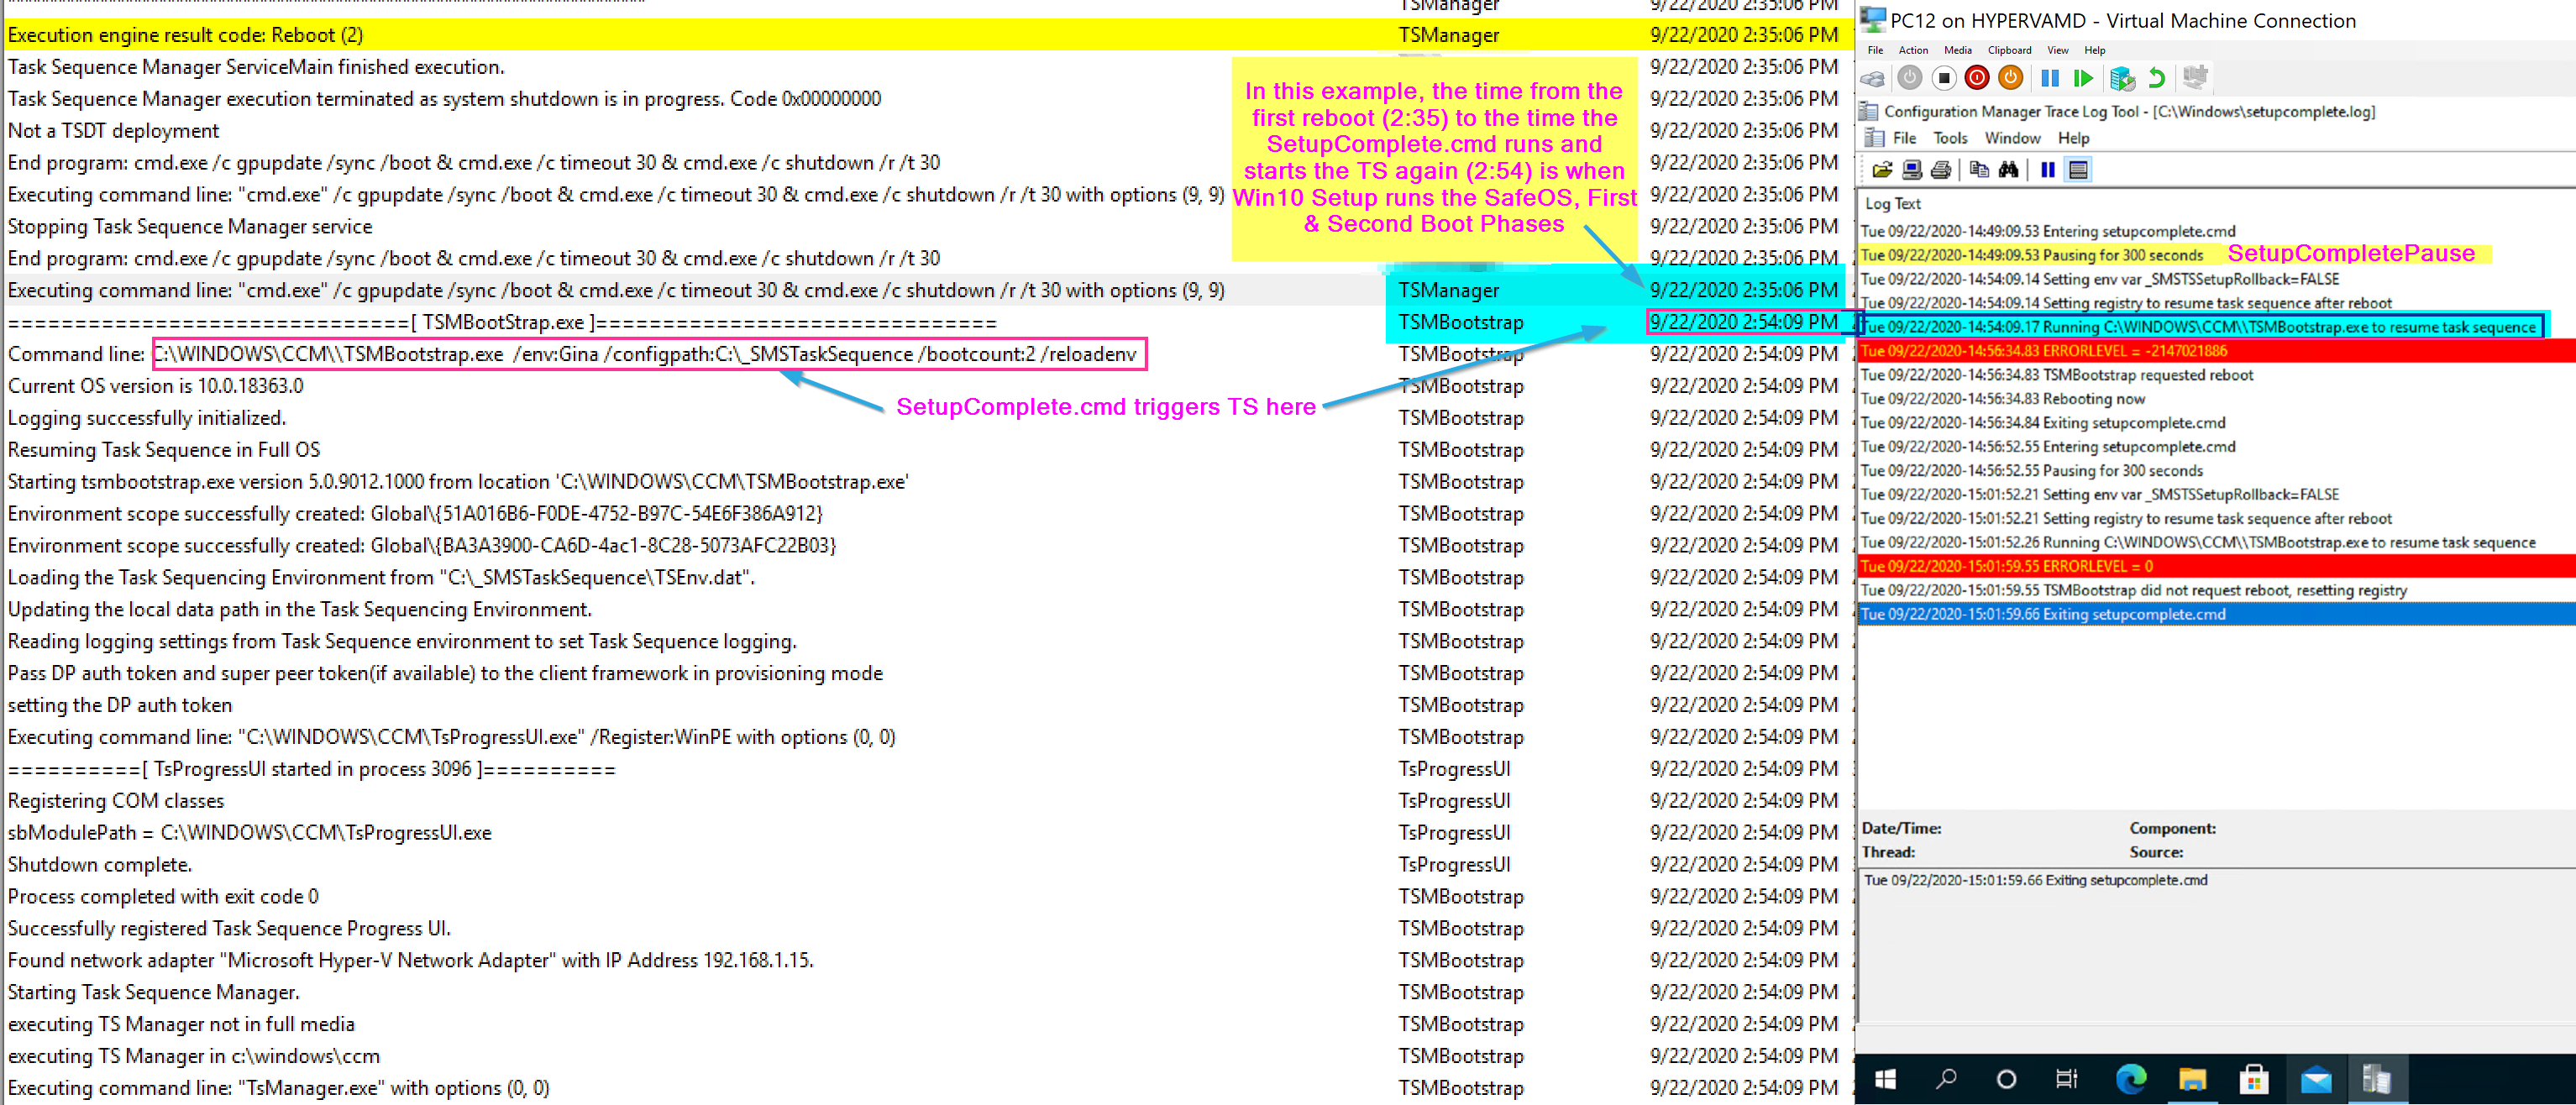Open the File menu in CMTrace Log Tool
This screenshot has width=2576, height=1105.
1904,138
